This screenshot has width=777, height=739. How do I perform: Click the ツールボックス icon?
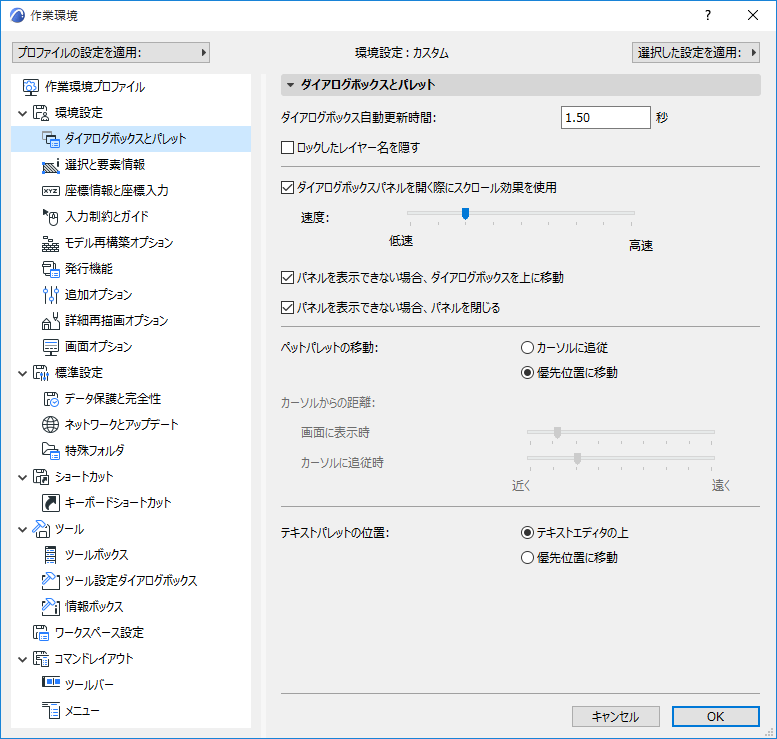51,555
